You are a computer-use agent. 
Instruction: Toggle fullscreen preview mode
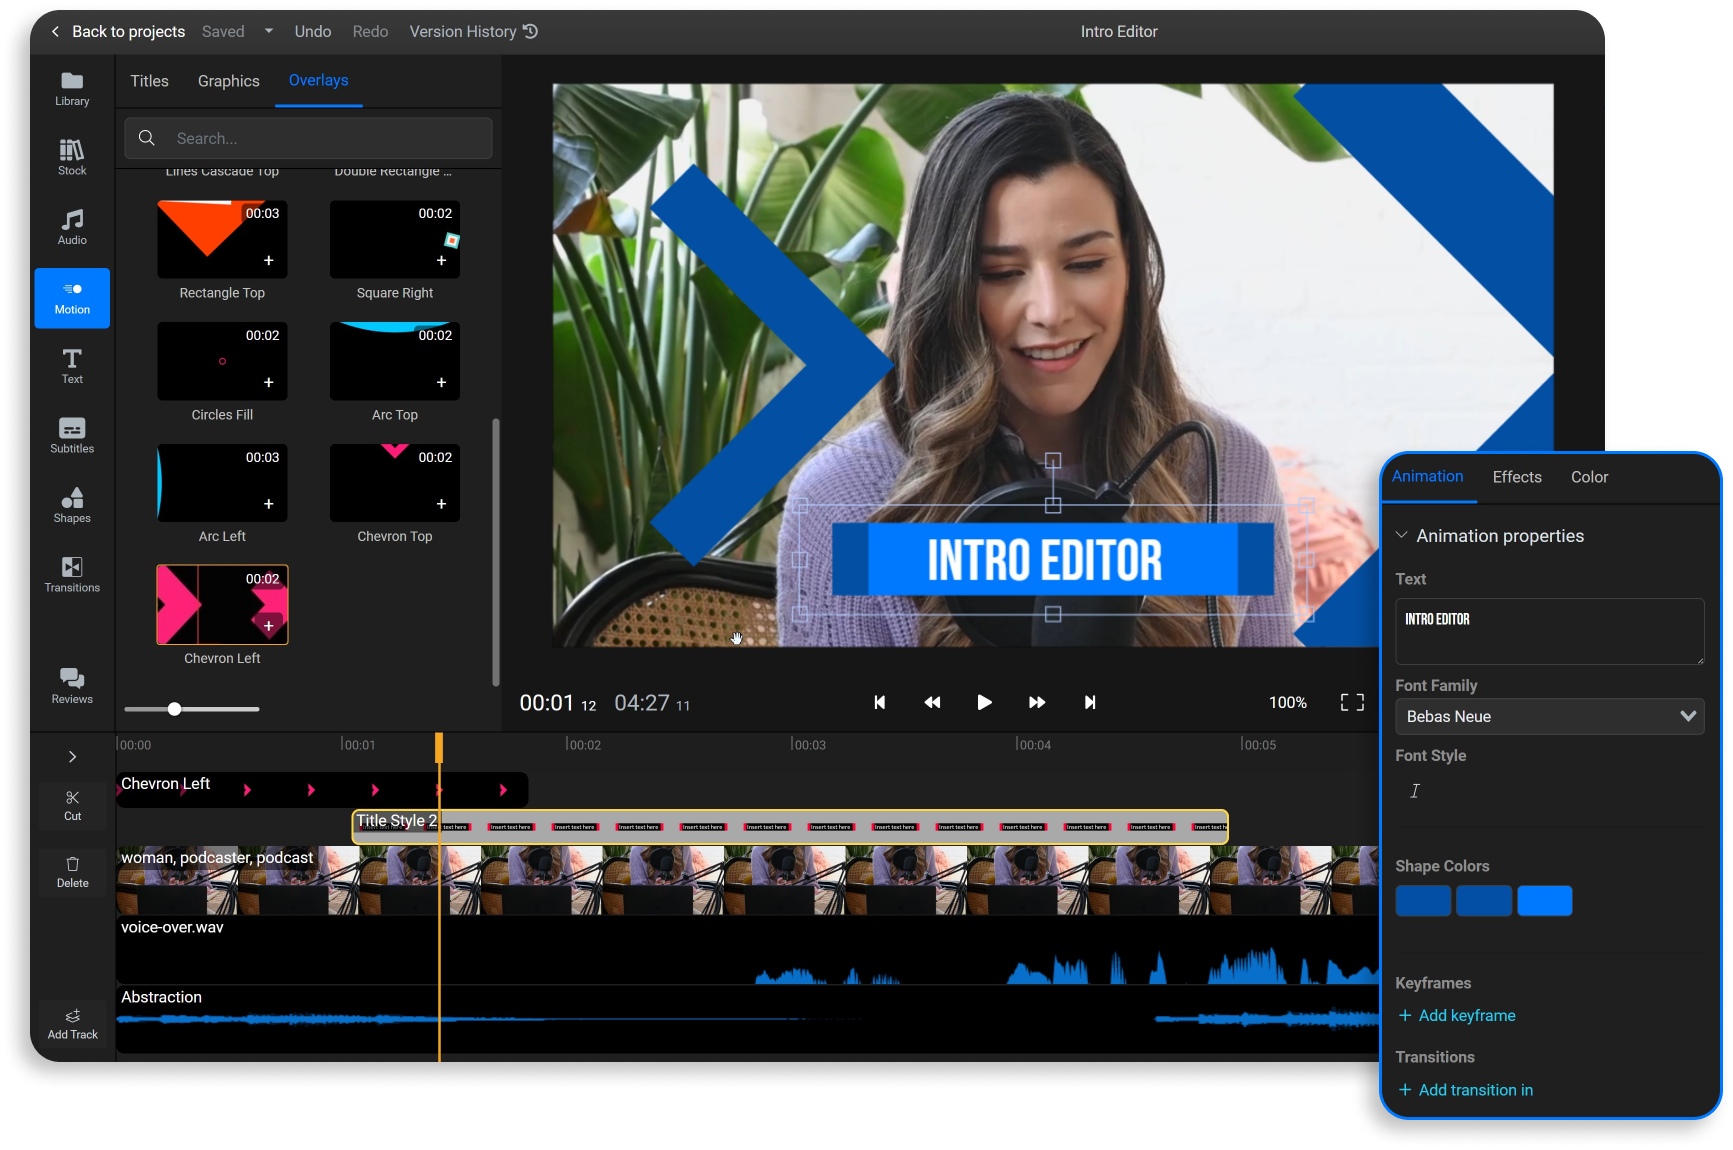pos(1351,702)
